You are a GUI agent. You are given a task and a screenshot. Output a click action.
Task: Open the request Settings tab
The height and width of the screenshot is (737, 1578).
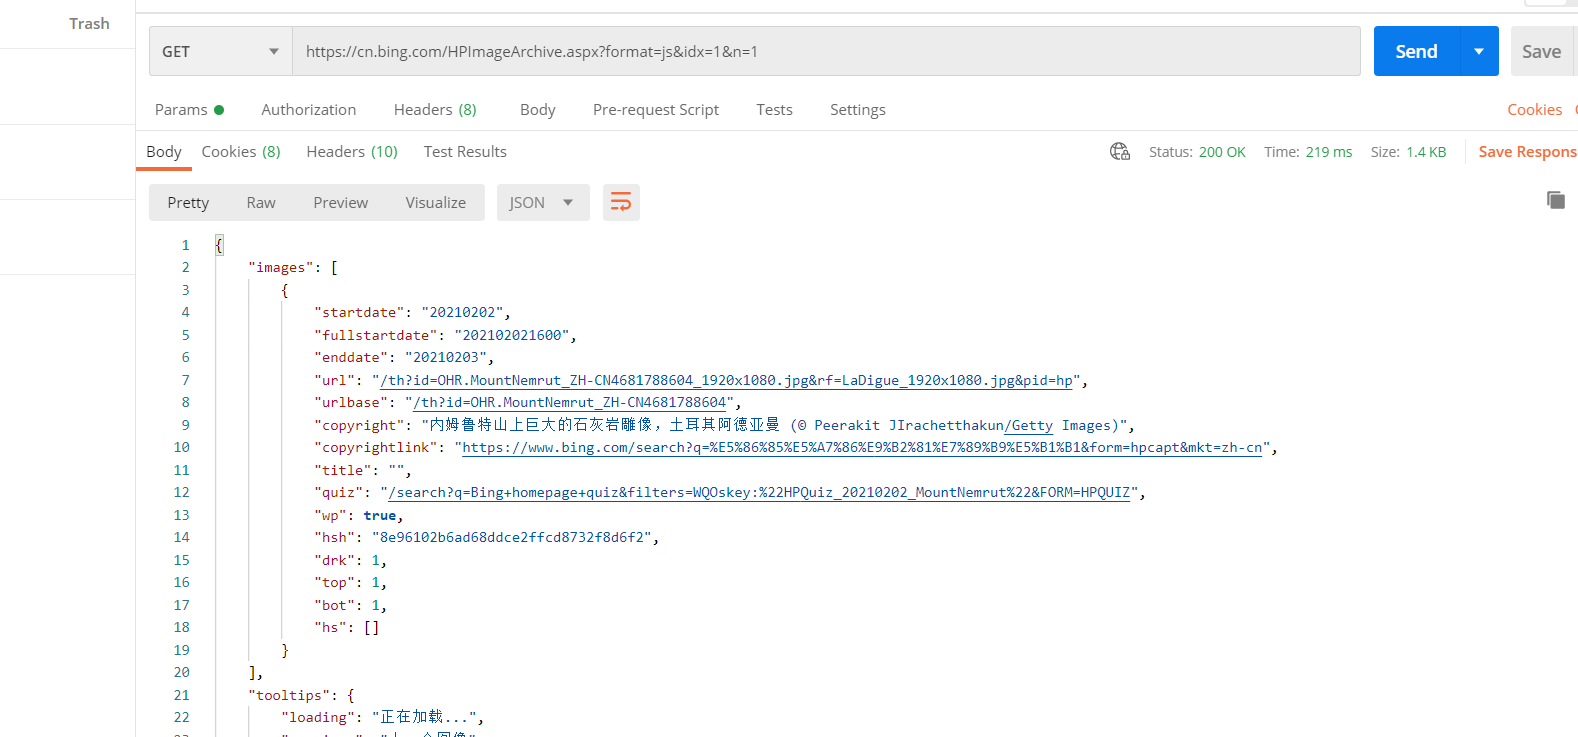pyautogui.click(x=858, y=110)
